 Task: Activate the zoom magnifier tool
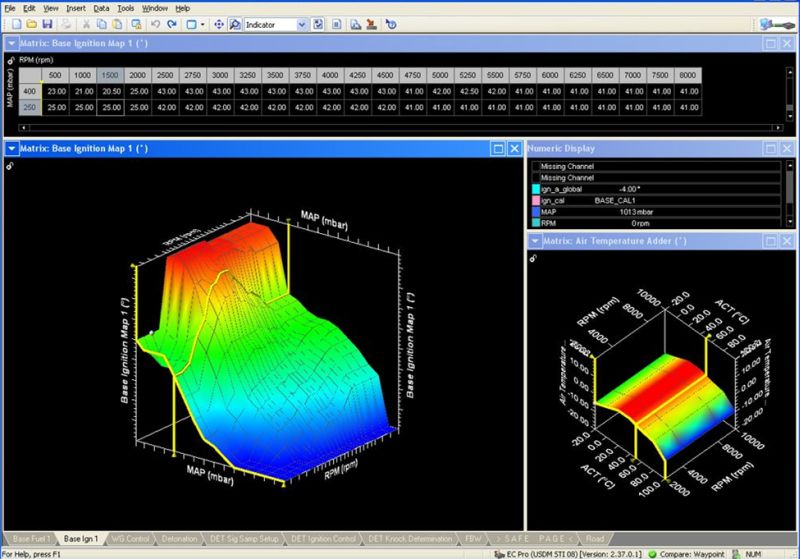(234, 23)
